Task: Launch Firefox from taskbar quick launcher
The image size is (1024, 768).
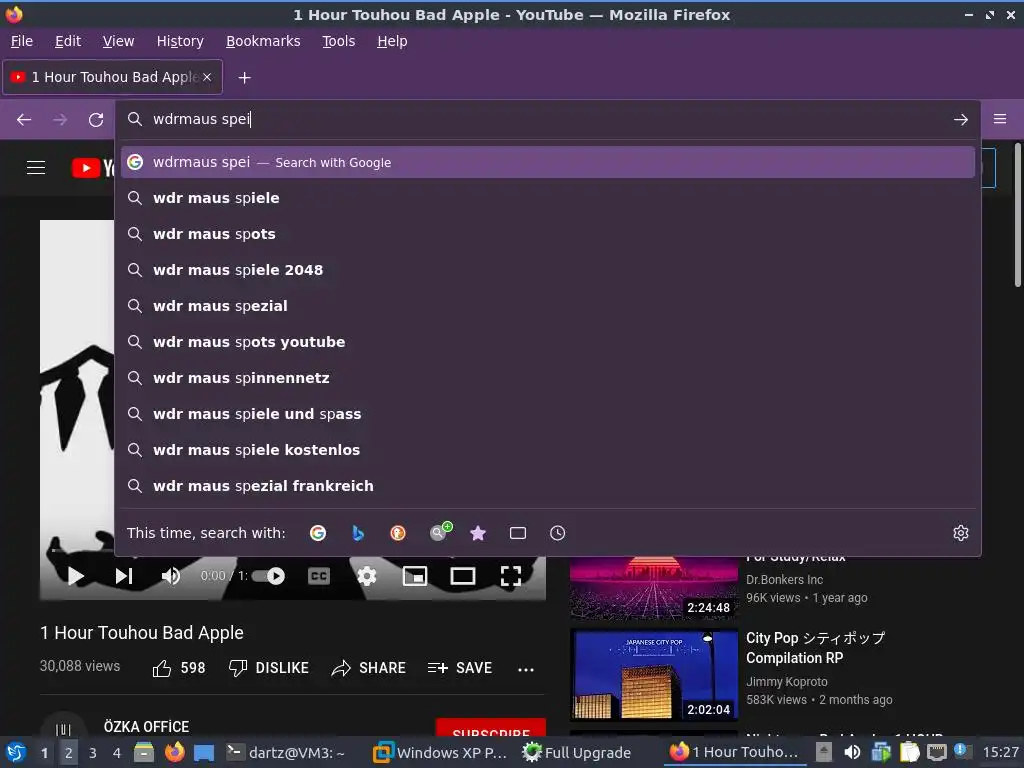Action: tap(174, 753)
